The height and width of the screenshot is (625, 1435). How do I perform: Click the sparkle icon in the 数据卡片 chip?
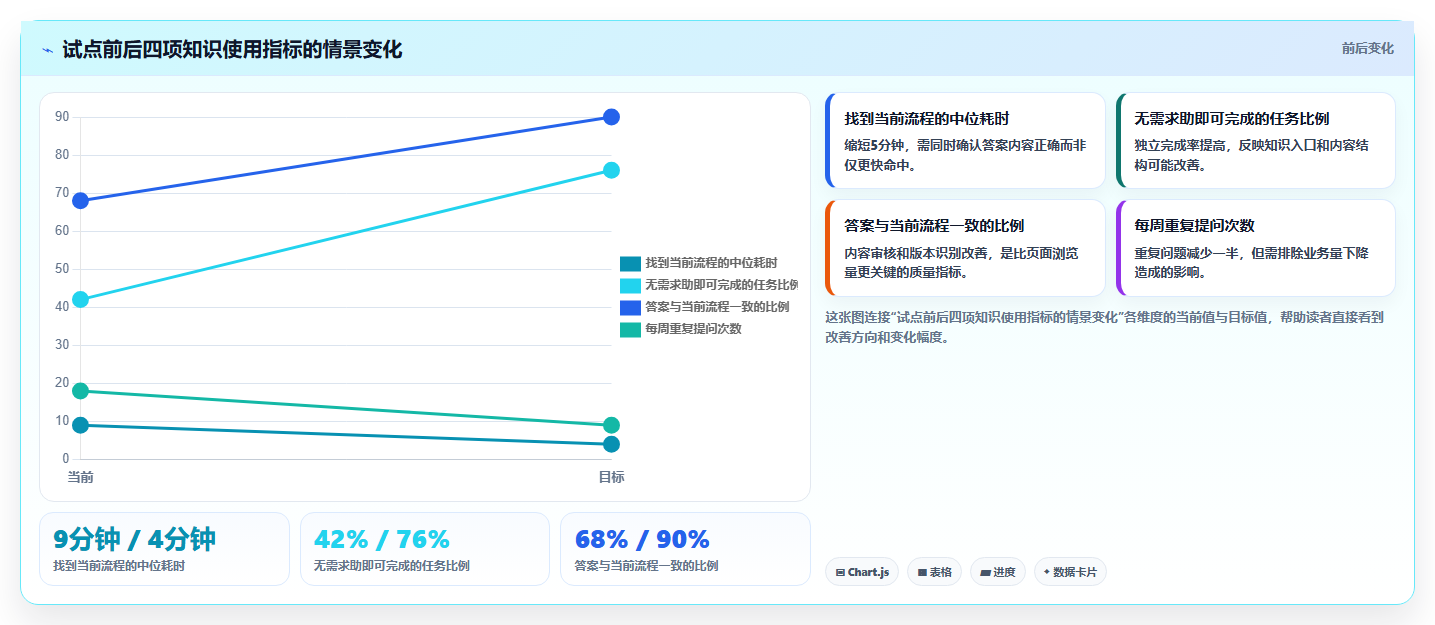(x=1047, y=572)
